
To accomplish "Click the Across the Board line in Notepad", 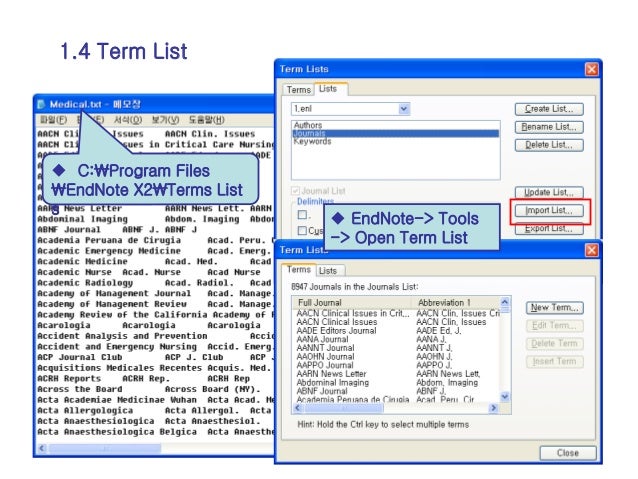I will [149, 389].
